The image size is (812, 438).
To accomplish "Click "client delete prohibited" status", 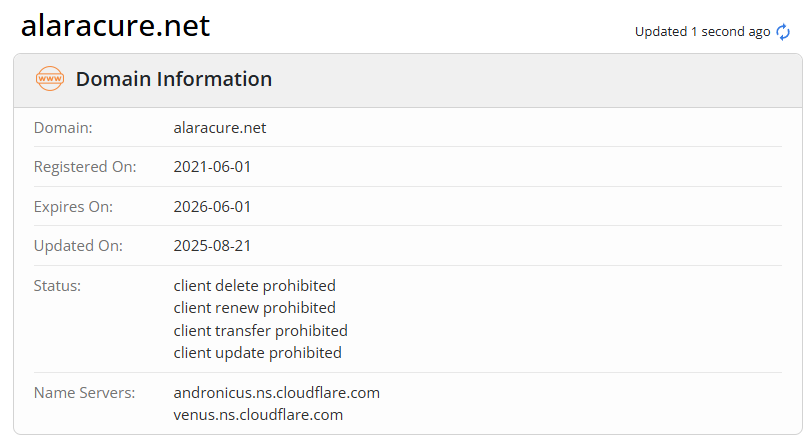I will [x=254, y=286].
